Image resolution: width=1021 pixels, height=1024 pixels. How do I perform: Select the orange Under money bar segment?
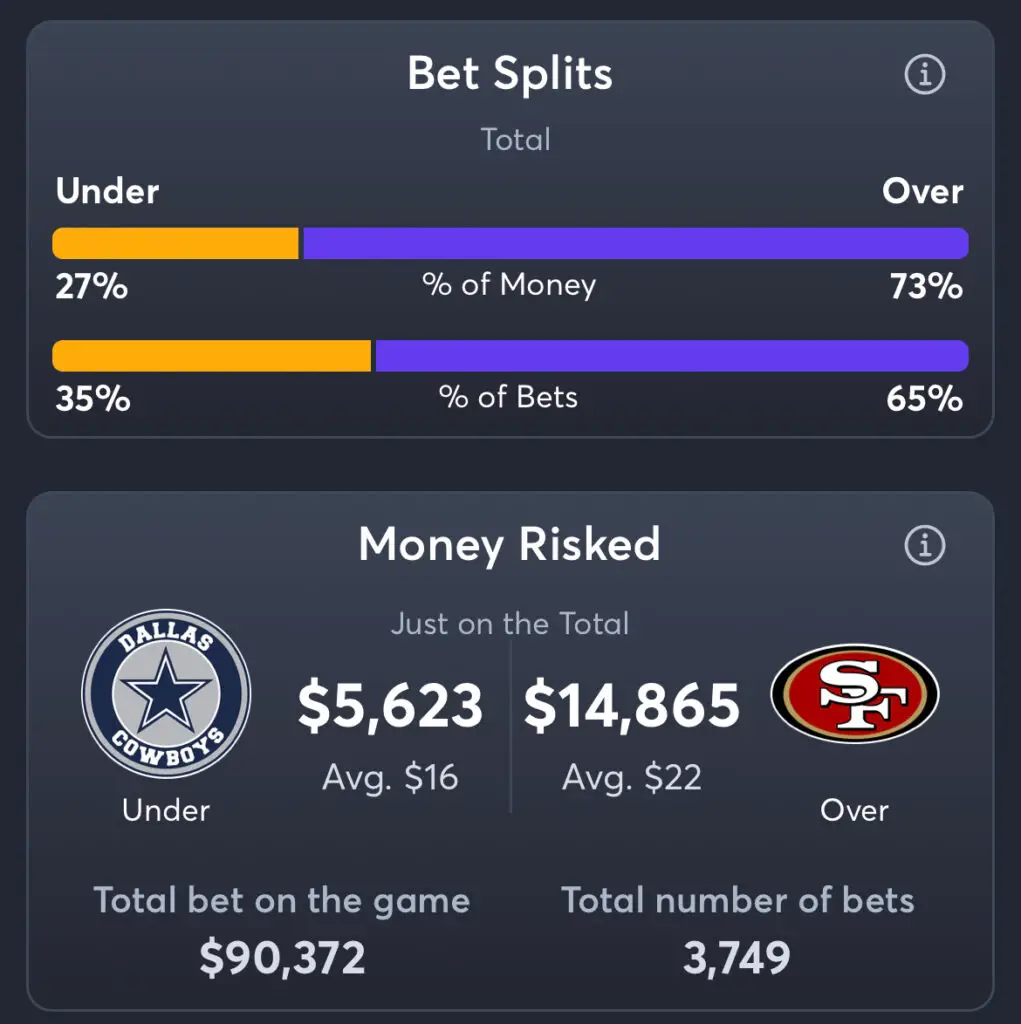pyautogui.click(x=176, y=243)
